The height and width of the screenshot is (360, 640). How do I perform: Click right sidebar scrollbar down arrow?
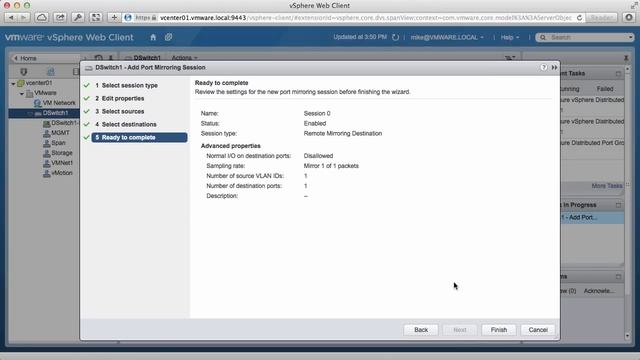tap(627, 336)
